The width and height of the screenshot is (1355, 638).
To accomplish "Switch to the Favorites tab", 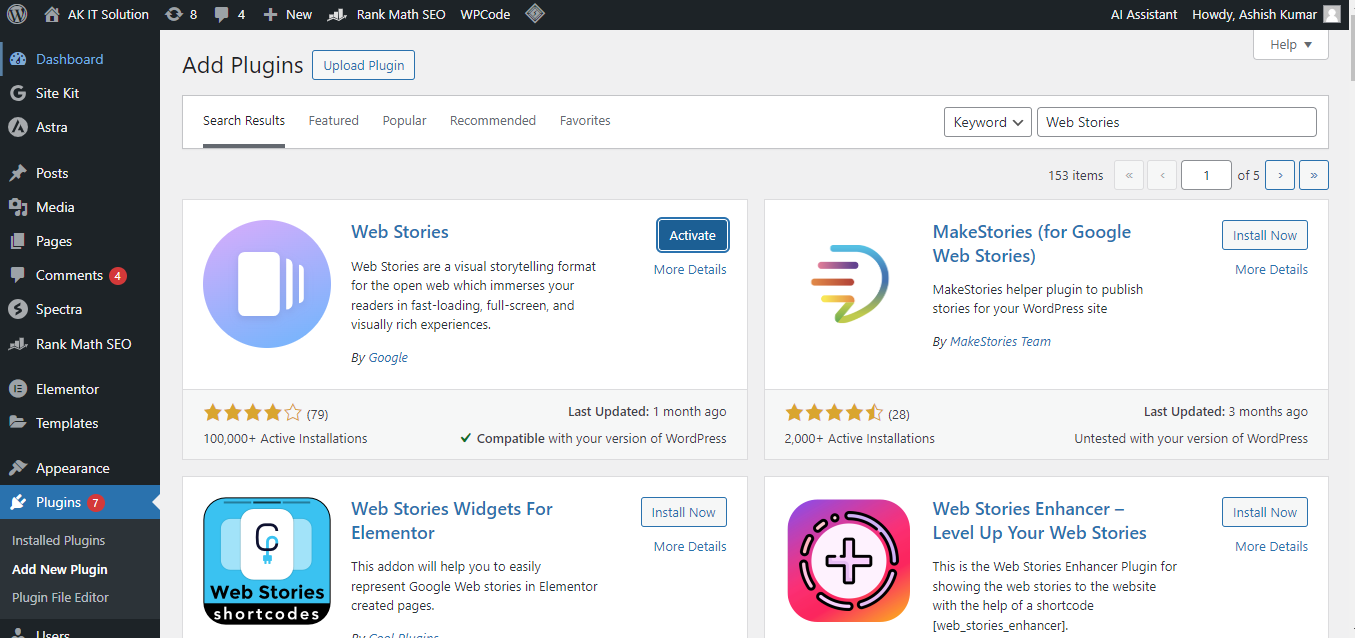I will click(x=585, y=121).
